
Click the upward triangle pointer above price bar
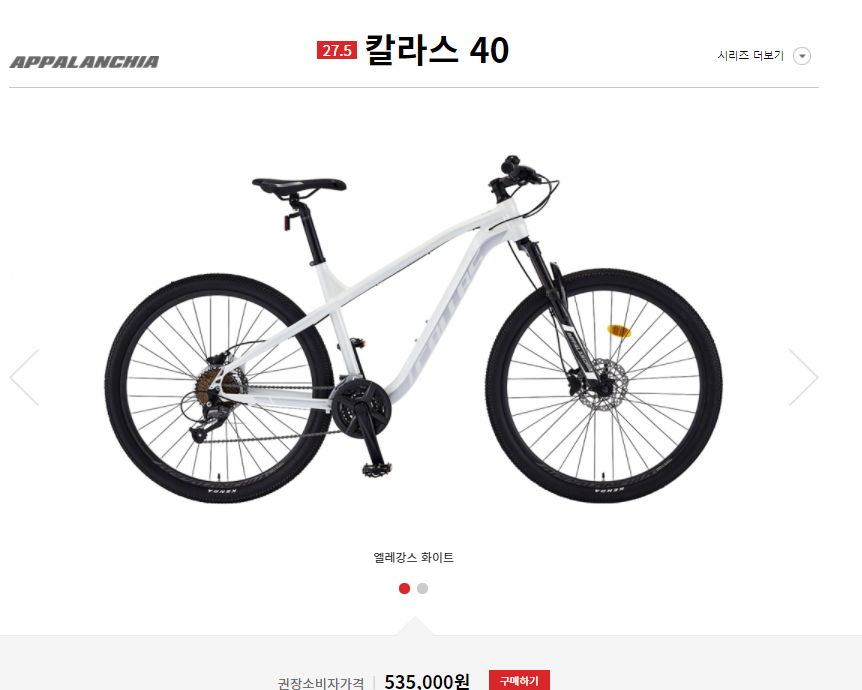click(x=415, y=626)
